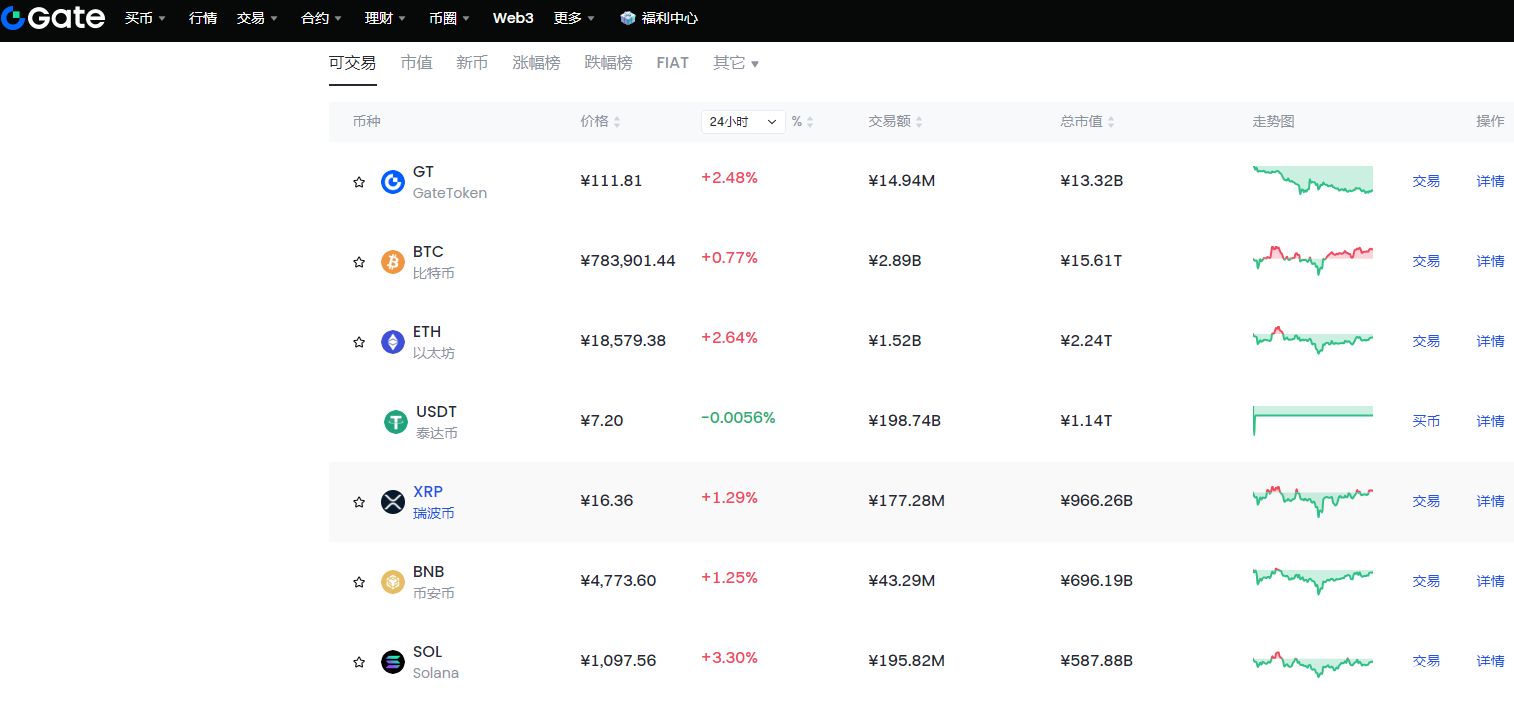Click the Gate logo in header
This screenshot has height=714, width=1514.
53,18
